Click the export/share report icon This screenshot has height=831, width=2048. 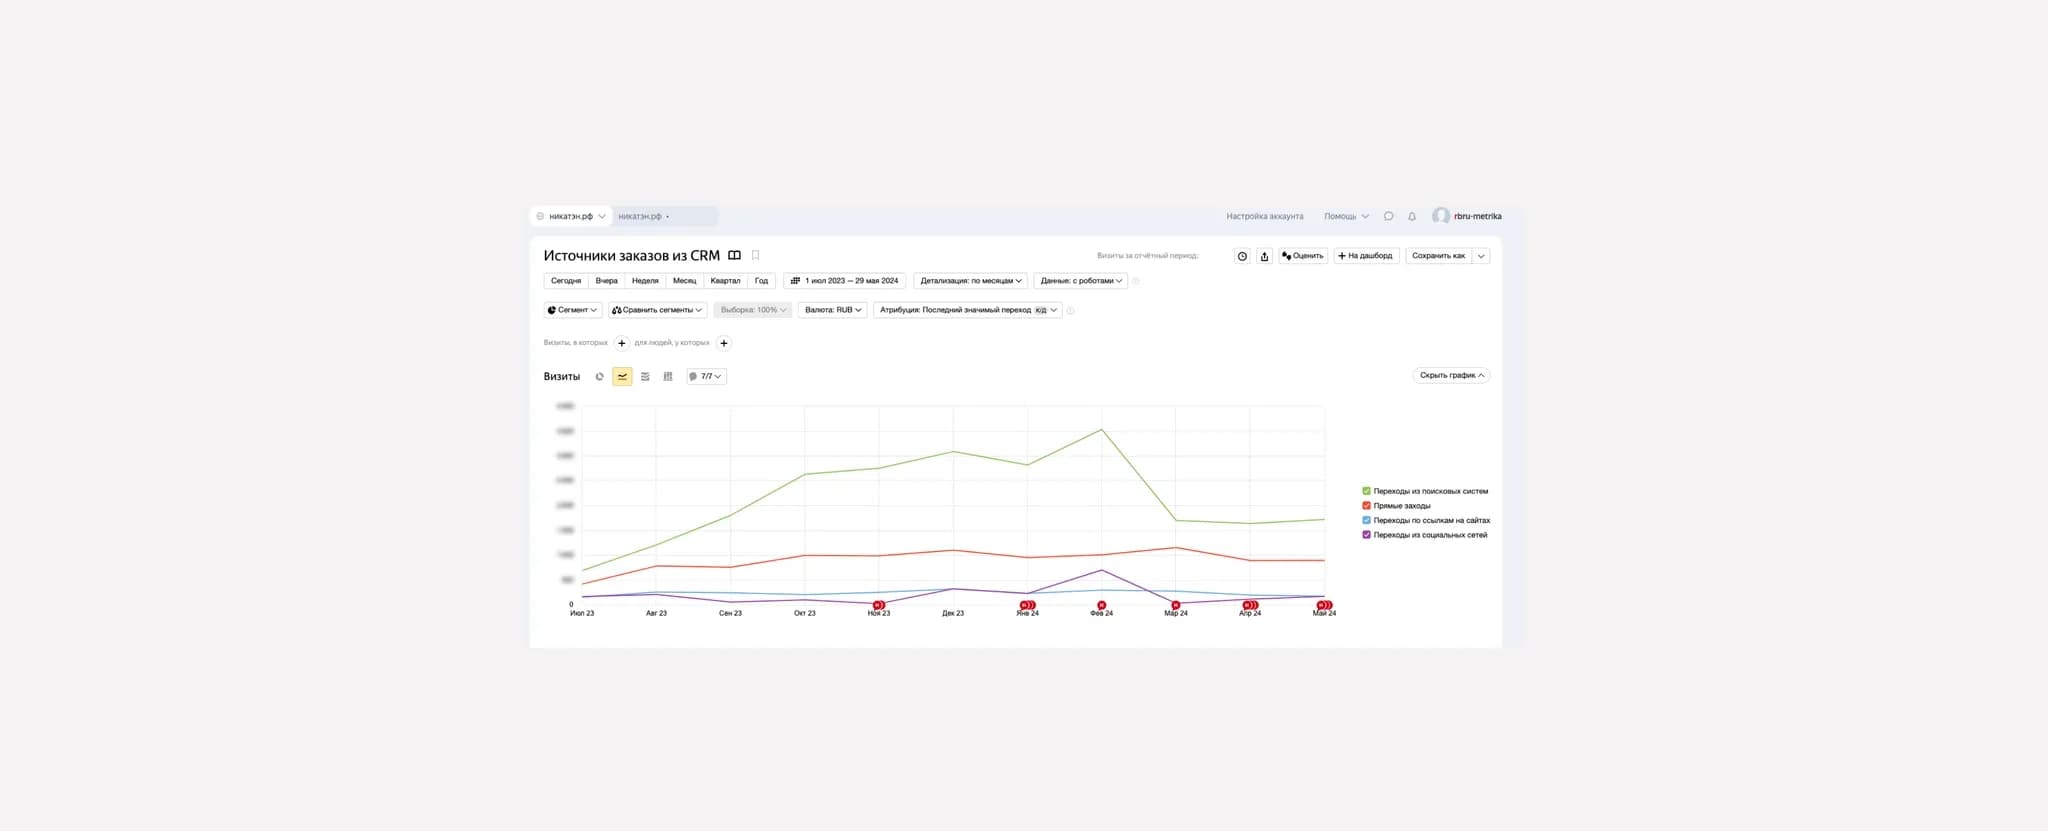pyautogui.click(x=1264, y=256)
